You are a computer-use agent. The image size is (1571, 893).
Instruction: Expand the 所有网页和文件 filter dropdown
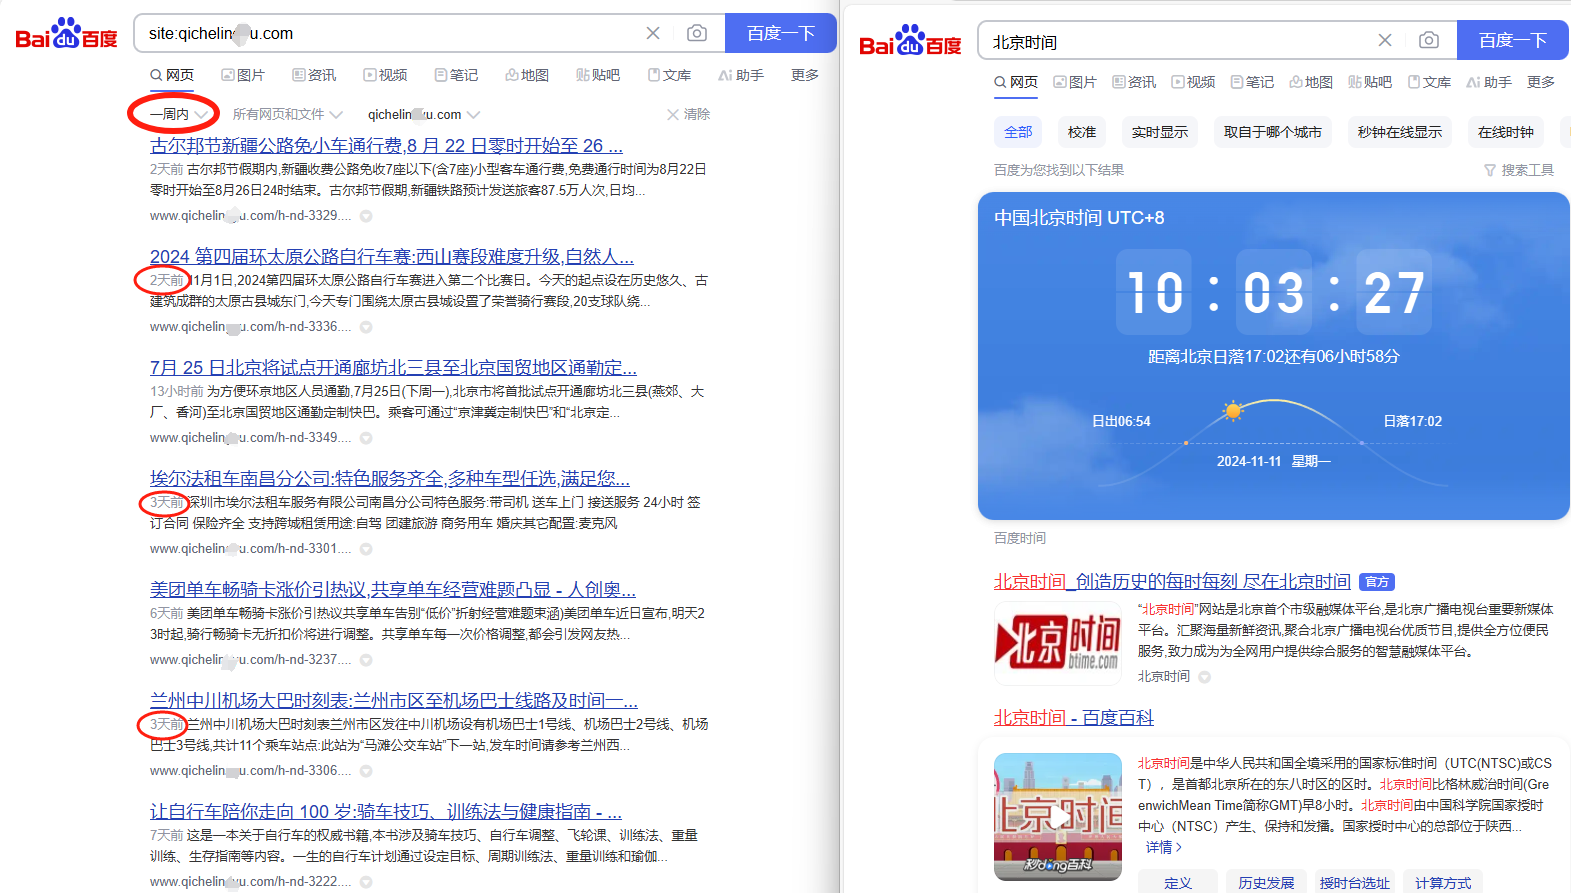[x=288, y=114]
